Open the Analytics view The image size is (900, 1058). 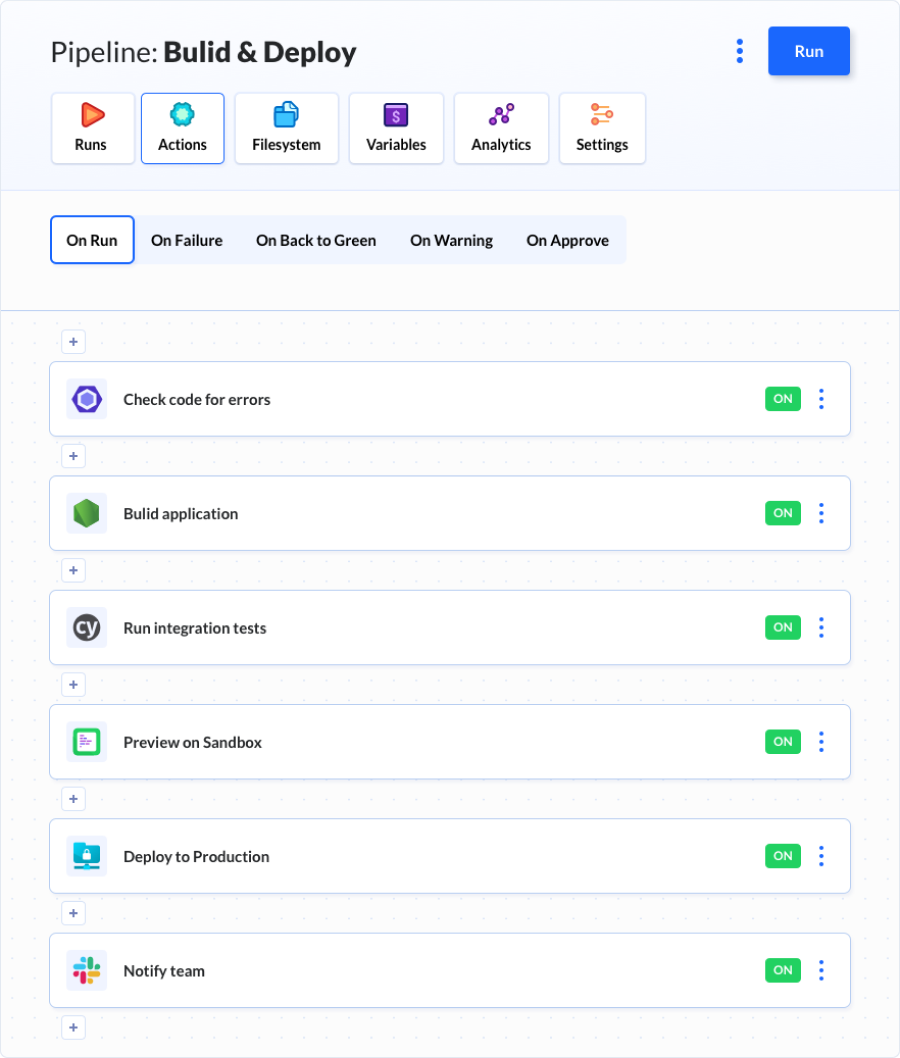(x=500, y=128)
